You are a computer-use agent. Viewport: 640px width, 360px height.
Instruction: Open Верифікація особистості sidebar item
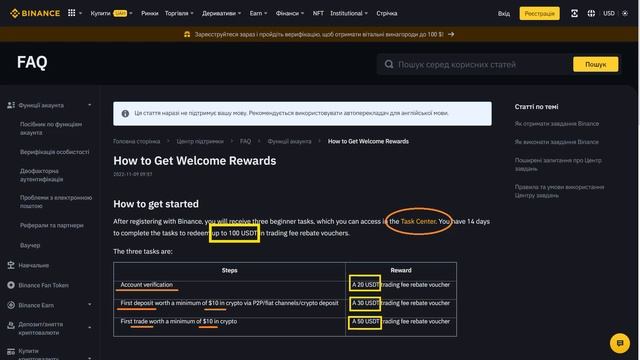55,152
